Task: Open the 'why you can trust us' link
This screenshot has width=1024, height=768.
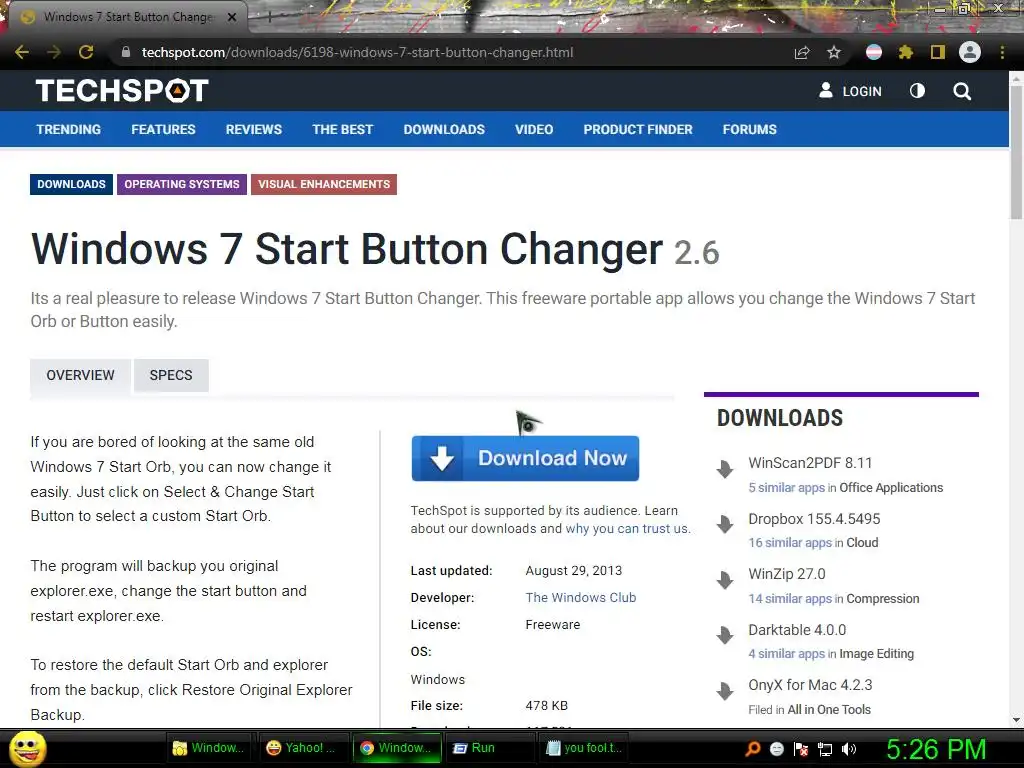Action: tap(627, 528)
